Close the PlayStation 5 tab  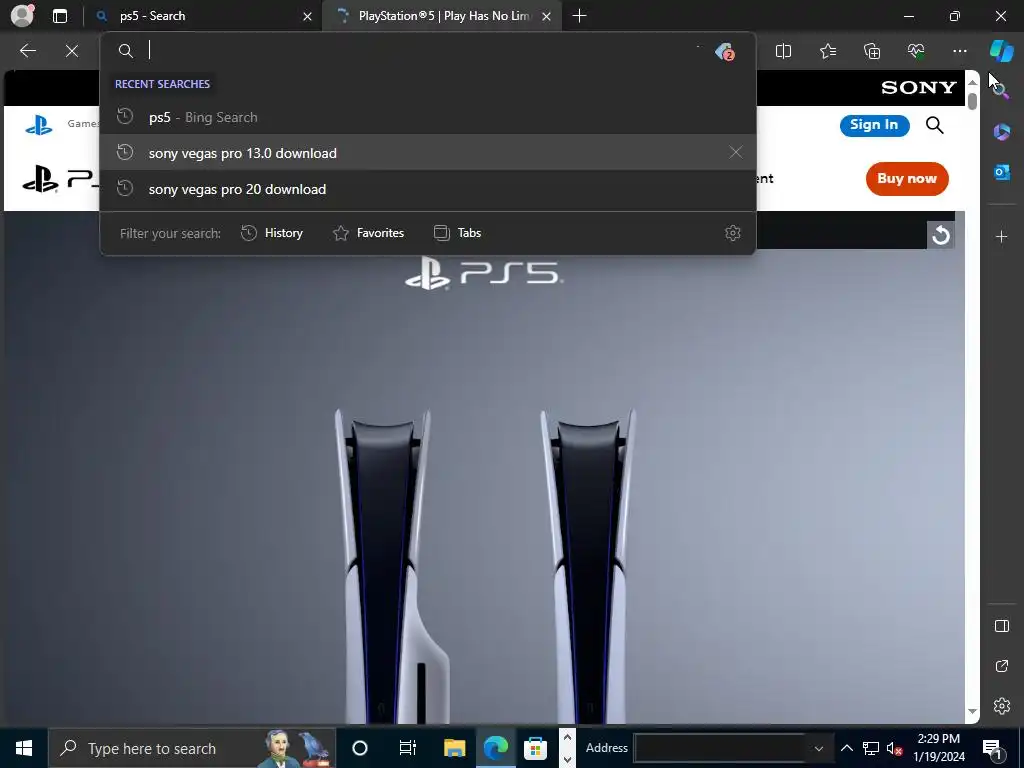click(547, 16)
